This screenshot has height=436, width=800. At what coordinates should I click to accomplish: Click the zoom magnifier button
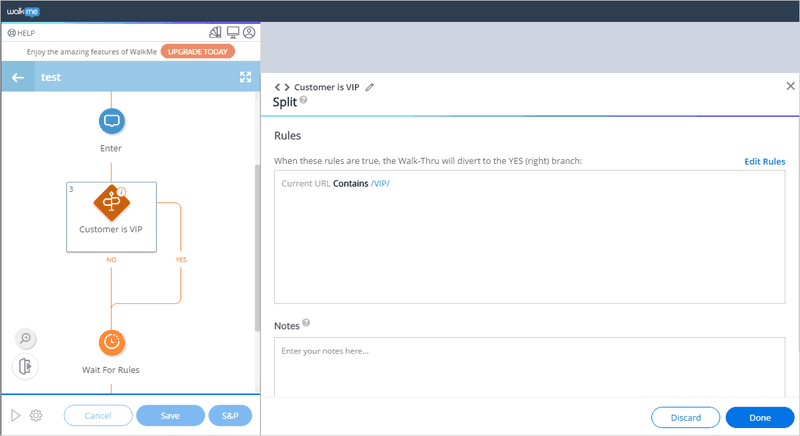coord(26,339)
